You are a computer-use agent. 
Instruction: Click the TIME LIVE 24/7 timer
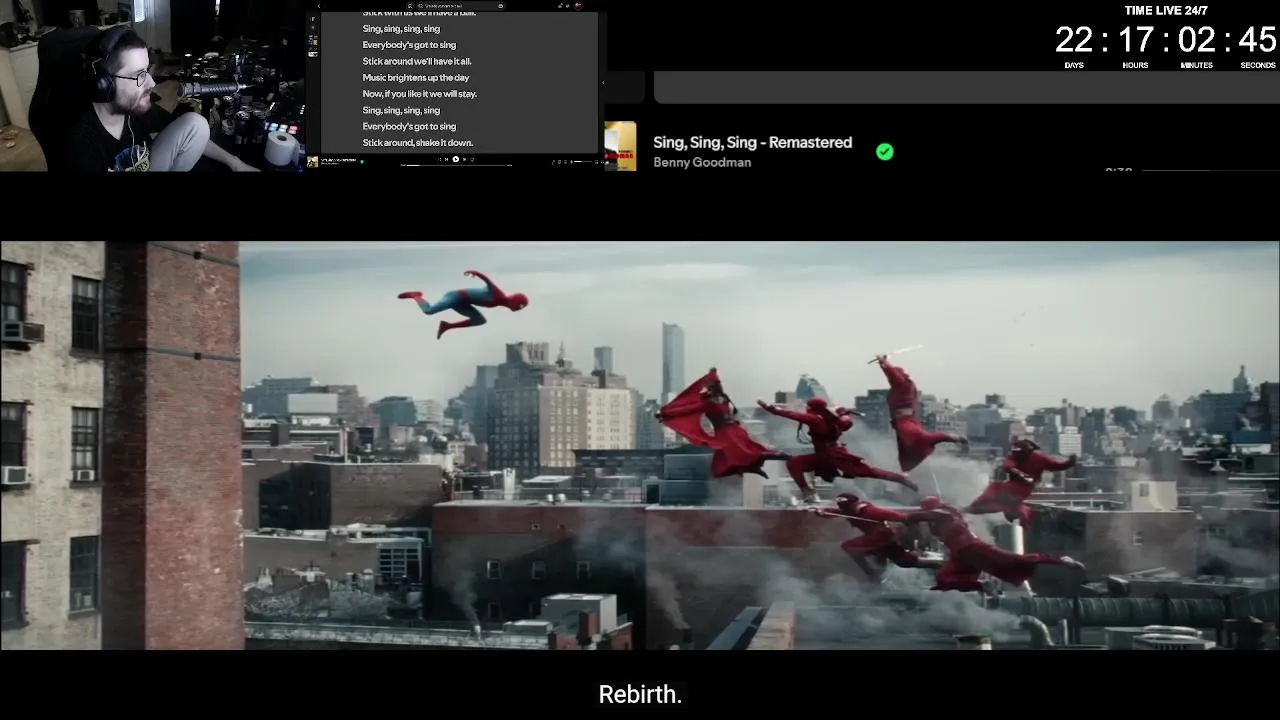1165,39
